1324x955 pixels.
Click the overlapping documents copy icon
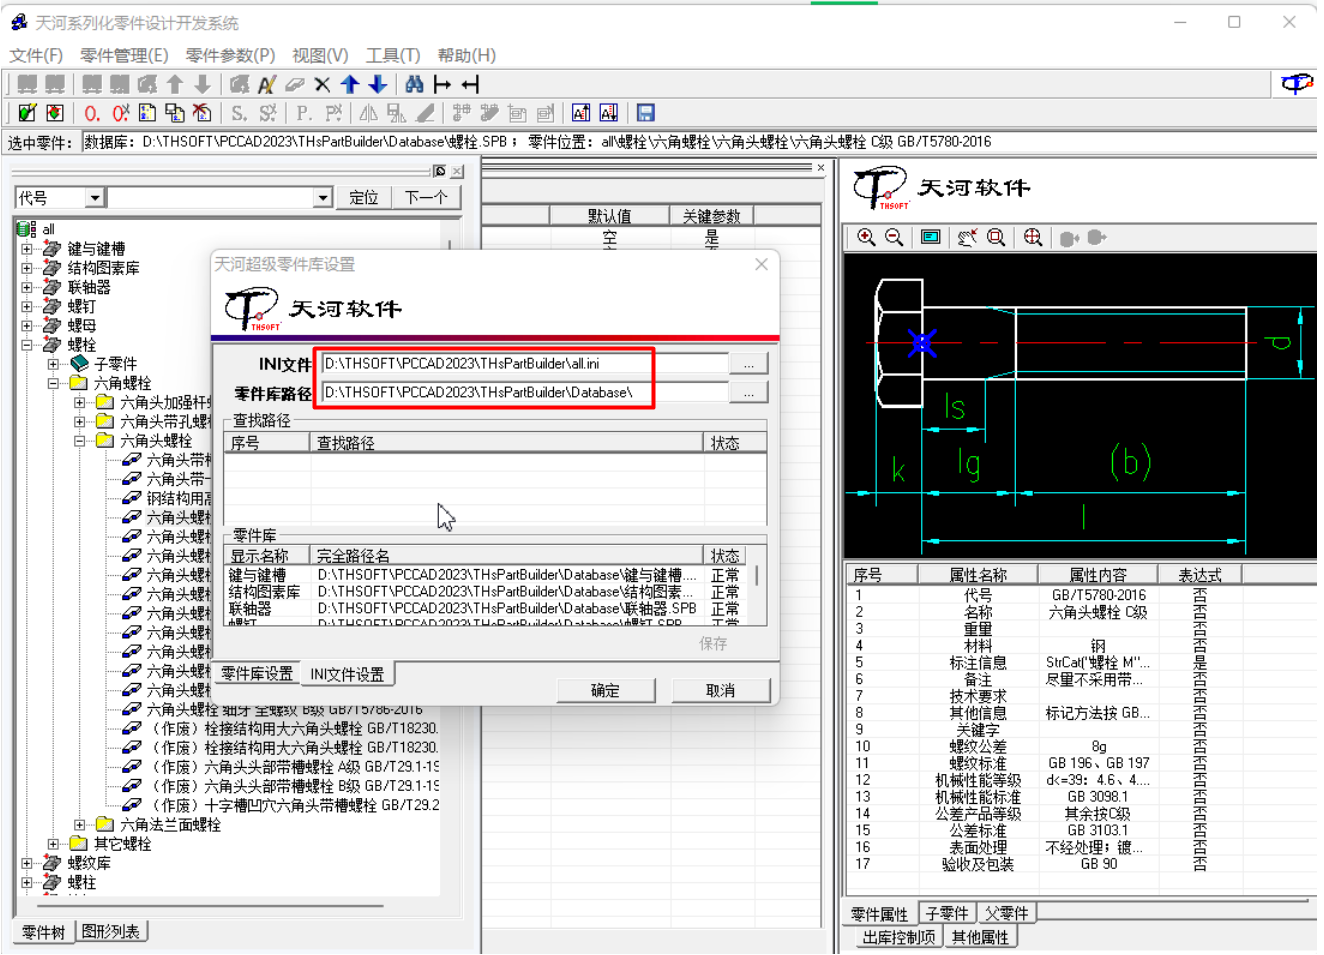coord(175,113)
